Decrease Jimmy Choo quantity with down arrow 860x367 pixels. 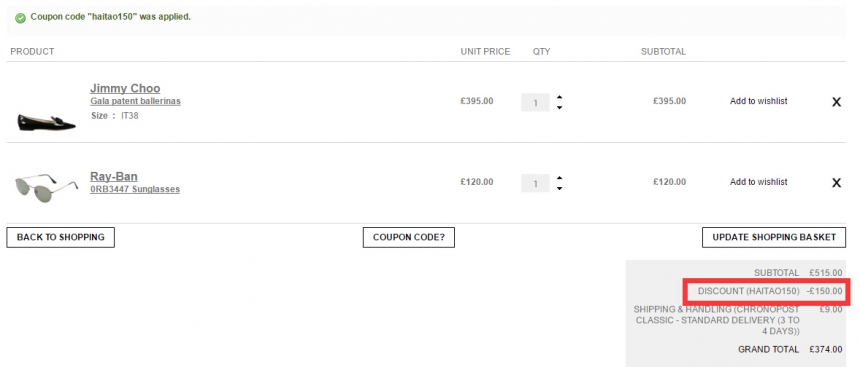[559, 108]
